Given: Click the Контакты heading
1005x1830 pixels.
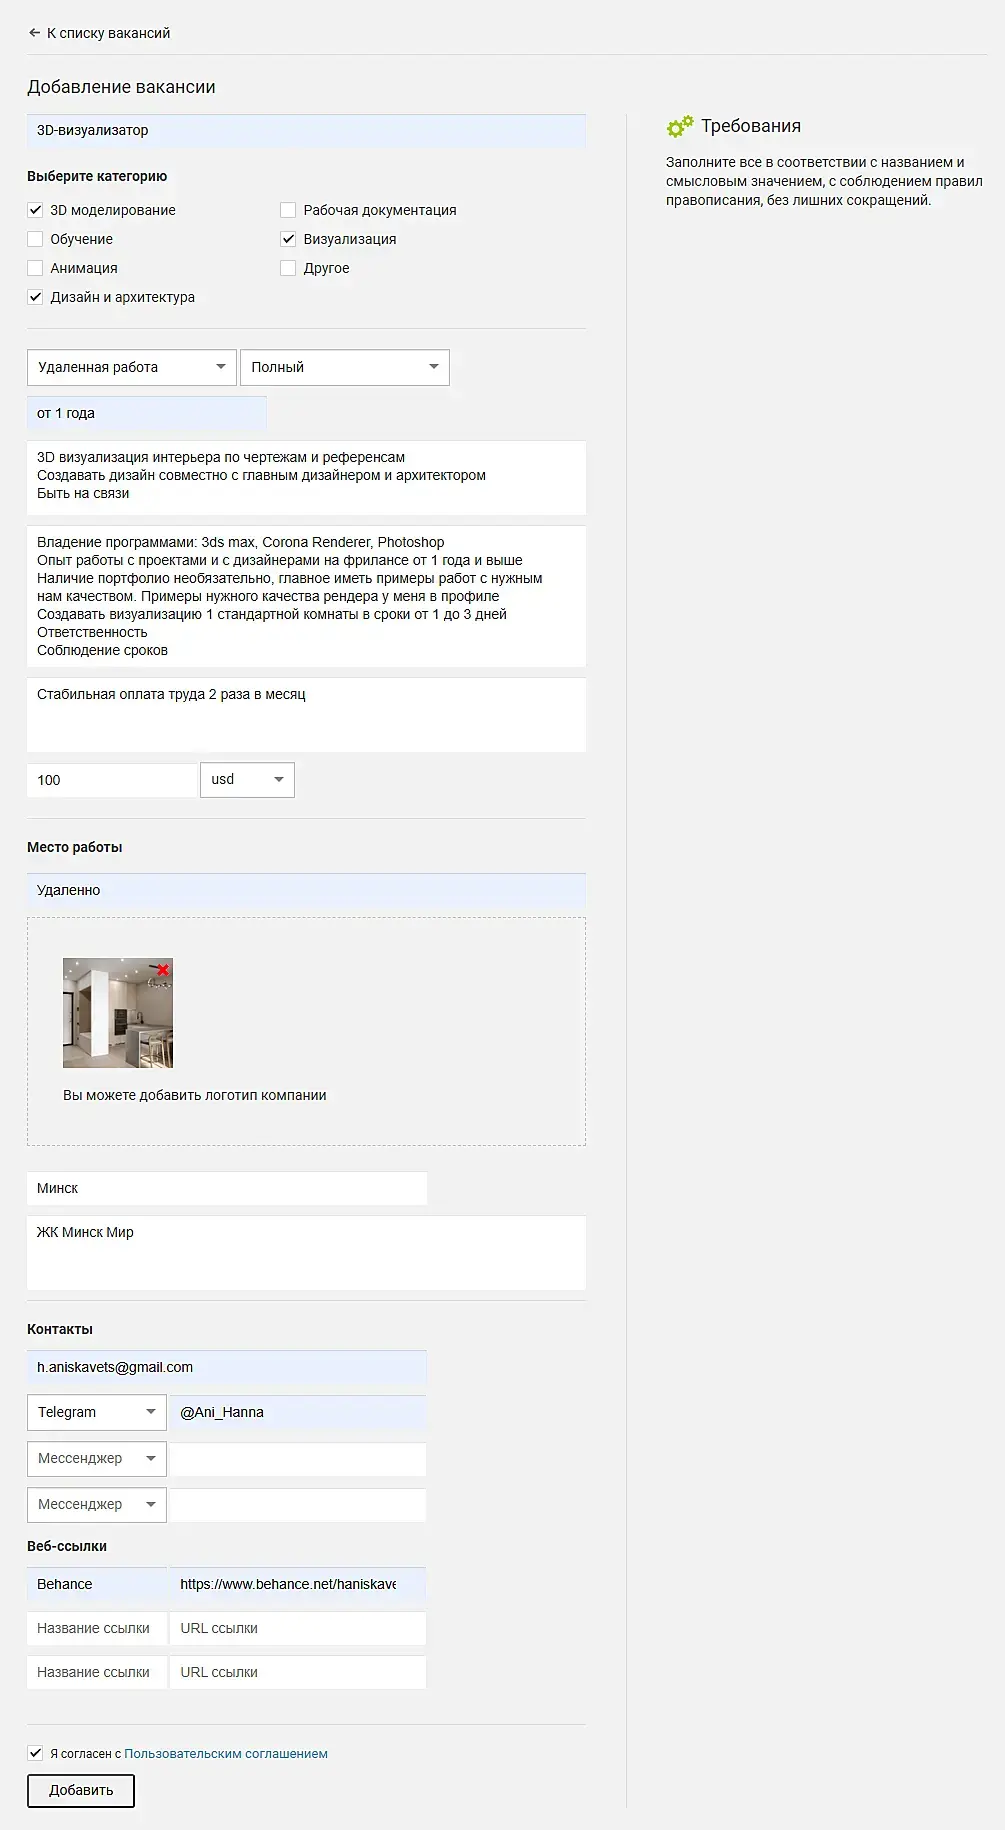Looking at the screenshot, I should click(x=60, y=1329).
